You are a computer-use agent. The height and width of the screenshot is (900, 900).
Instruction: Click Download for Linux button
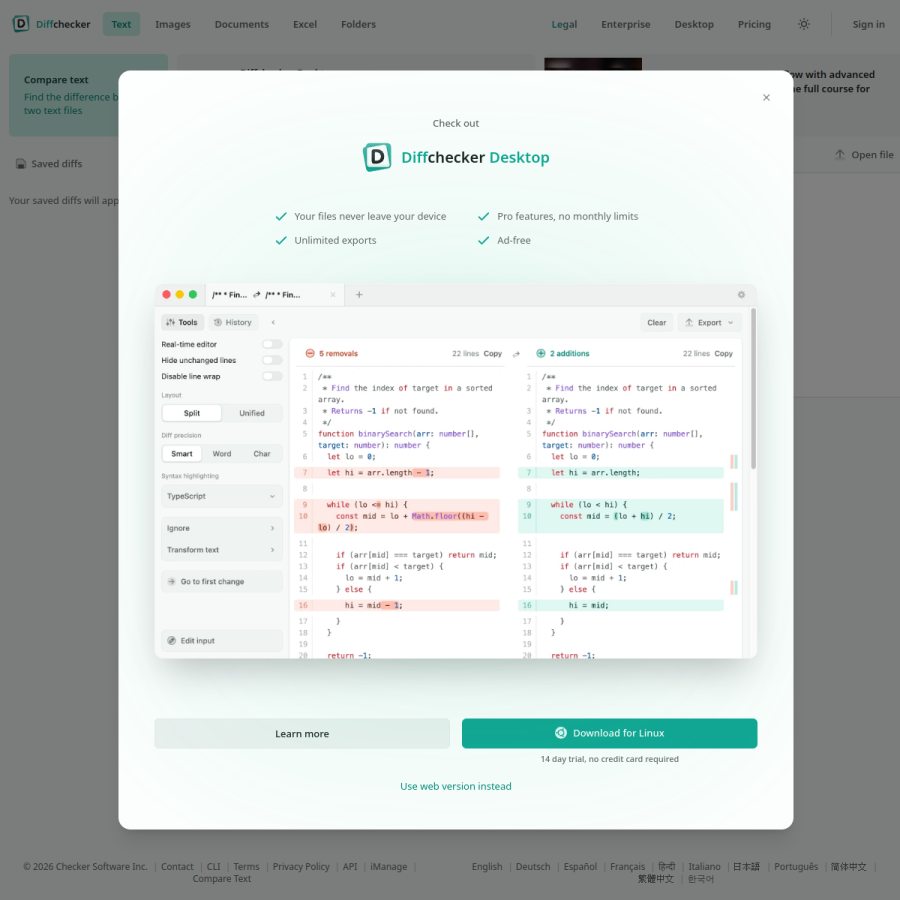[x=610, y=734]
